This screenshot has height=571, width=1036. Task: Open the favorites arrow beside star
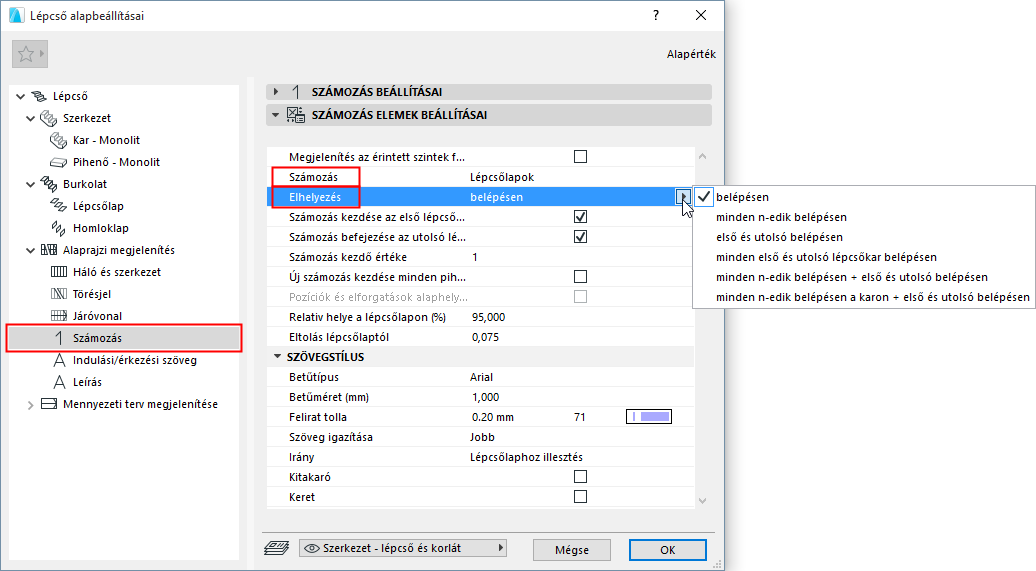click(42, 54)
